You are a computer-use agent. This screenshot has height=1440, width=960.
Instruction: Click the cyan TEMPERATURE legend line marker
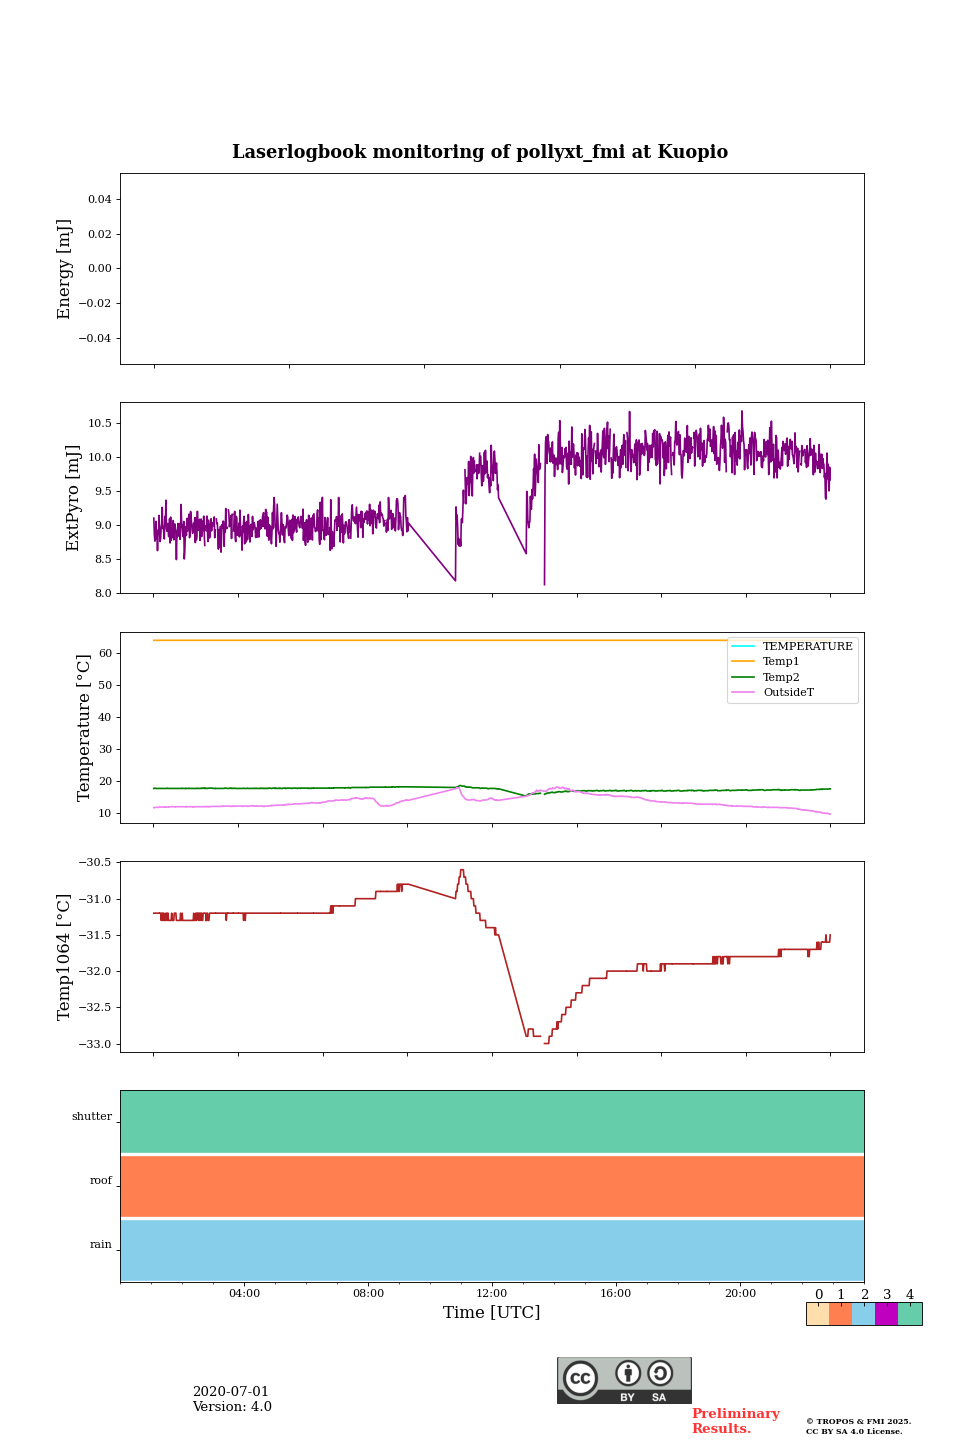pos(743,646)
